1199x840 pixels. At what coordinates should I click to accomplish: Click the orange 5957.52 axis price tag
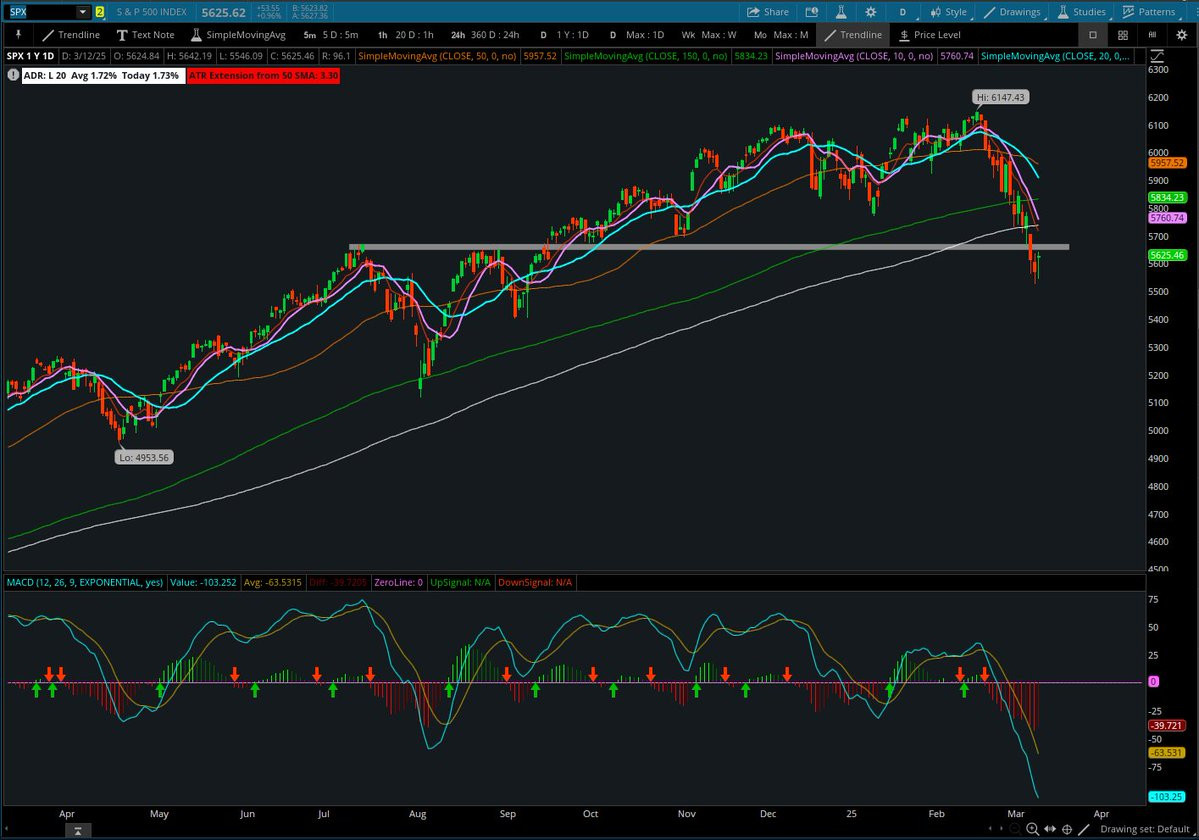tap(1166, 163)
